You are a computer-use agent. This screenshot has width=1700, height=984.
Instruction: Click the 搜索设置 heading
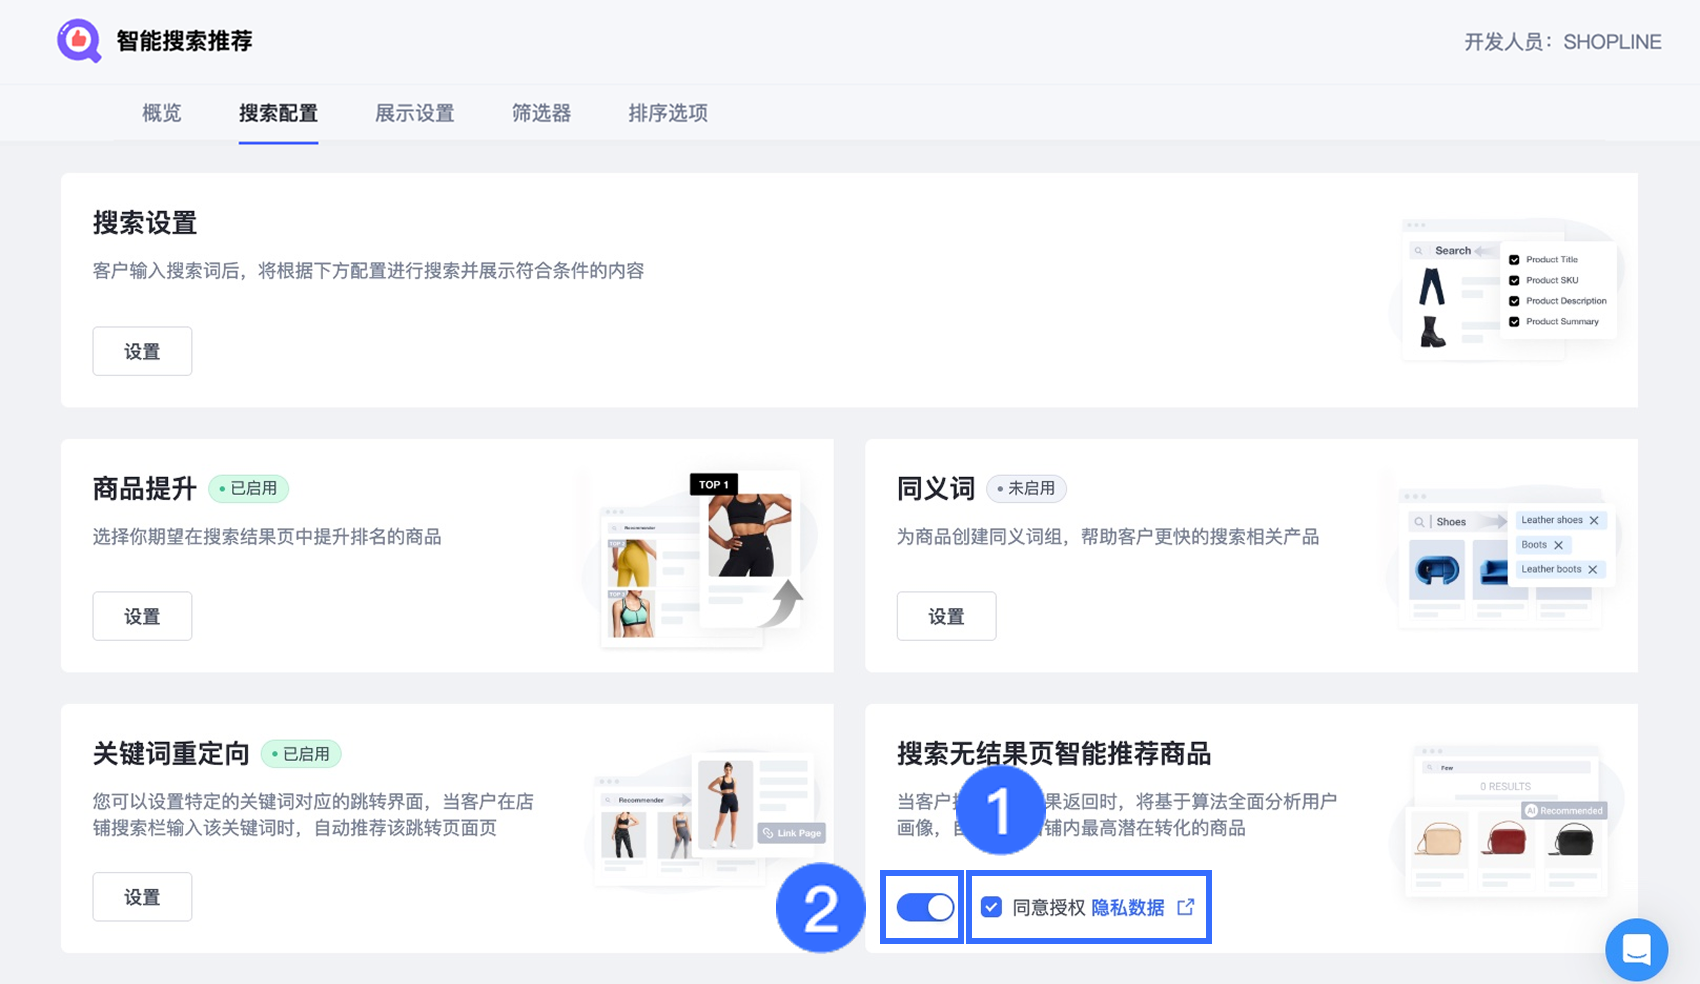pos(145,222)
